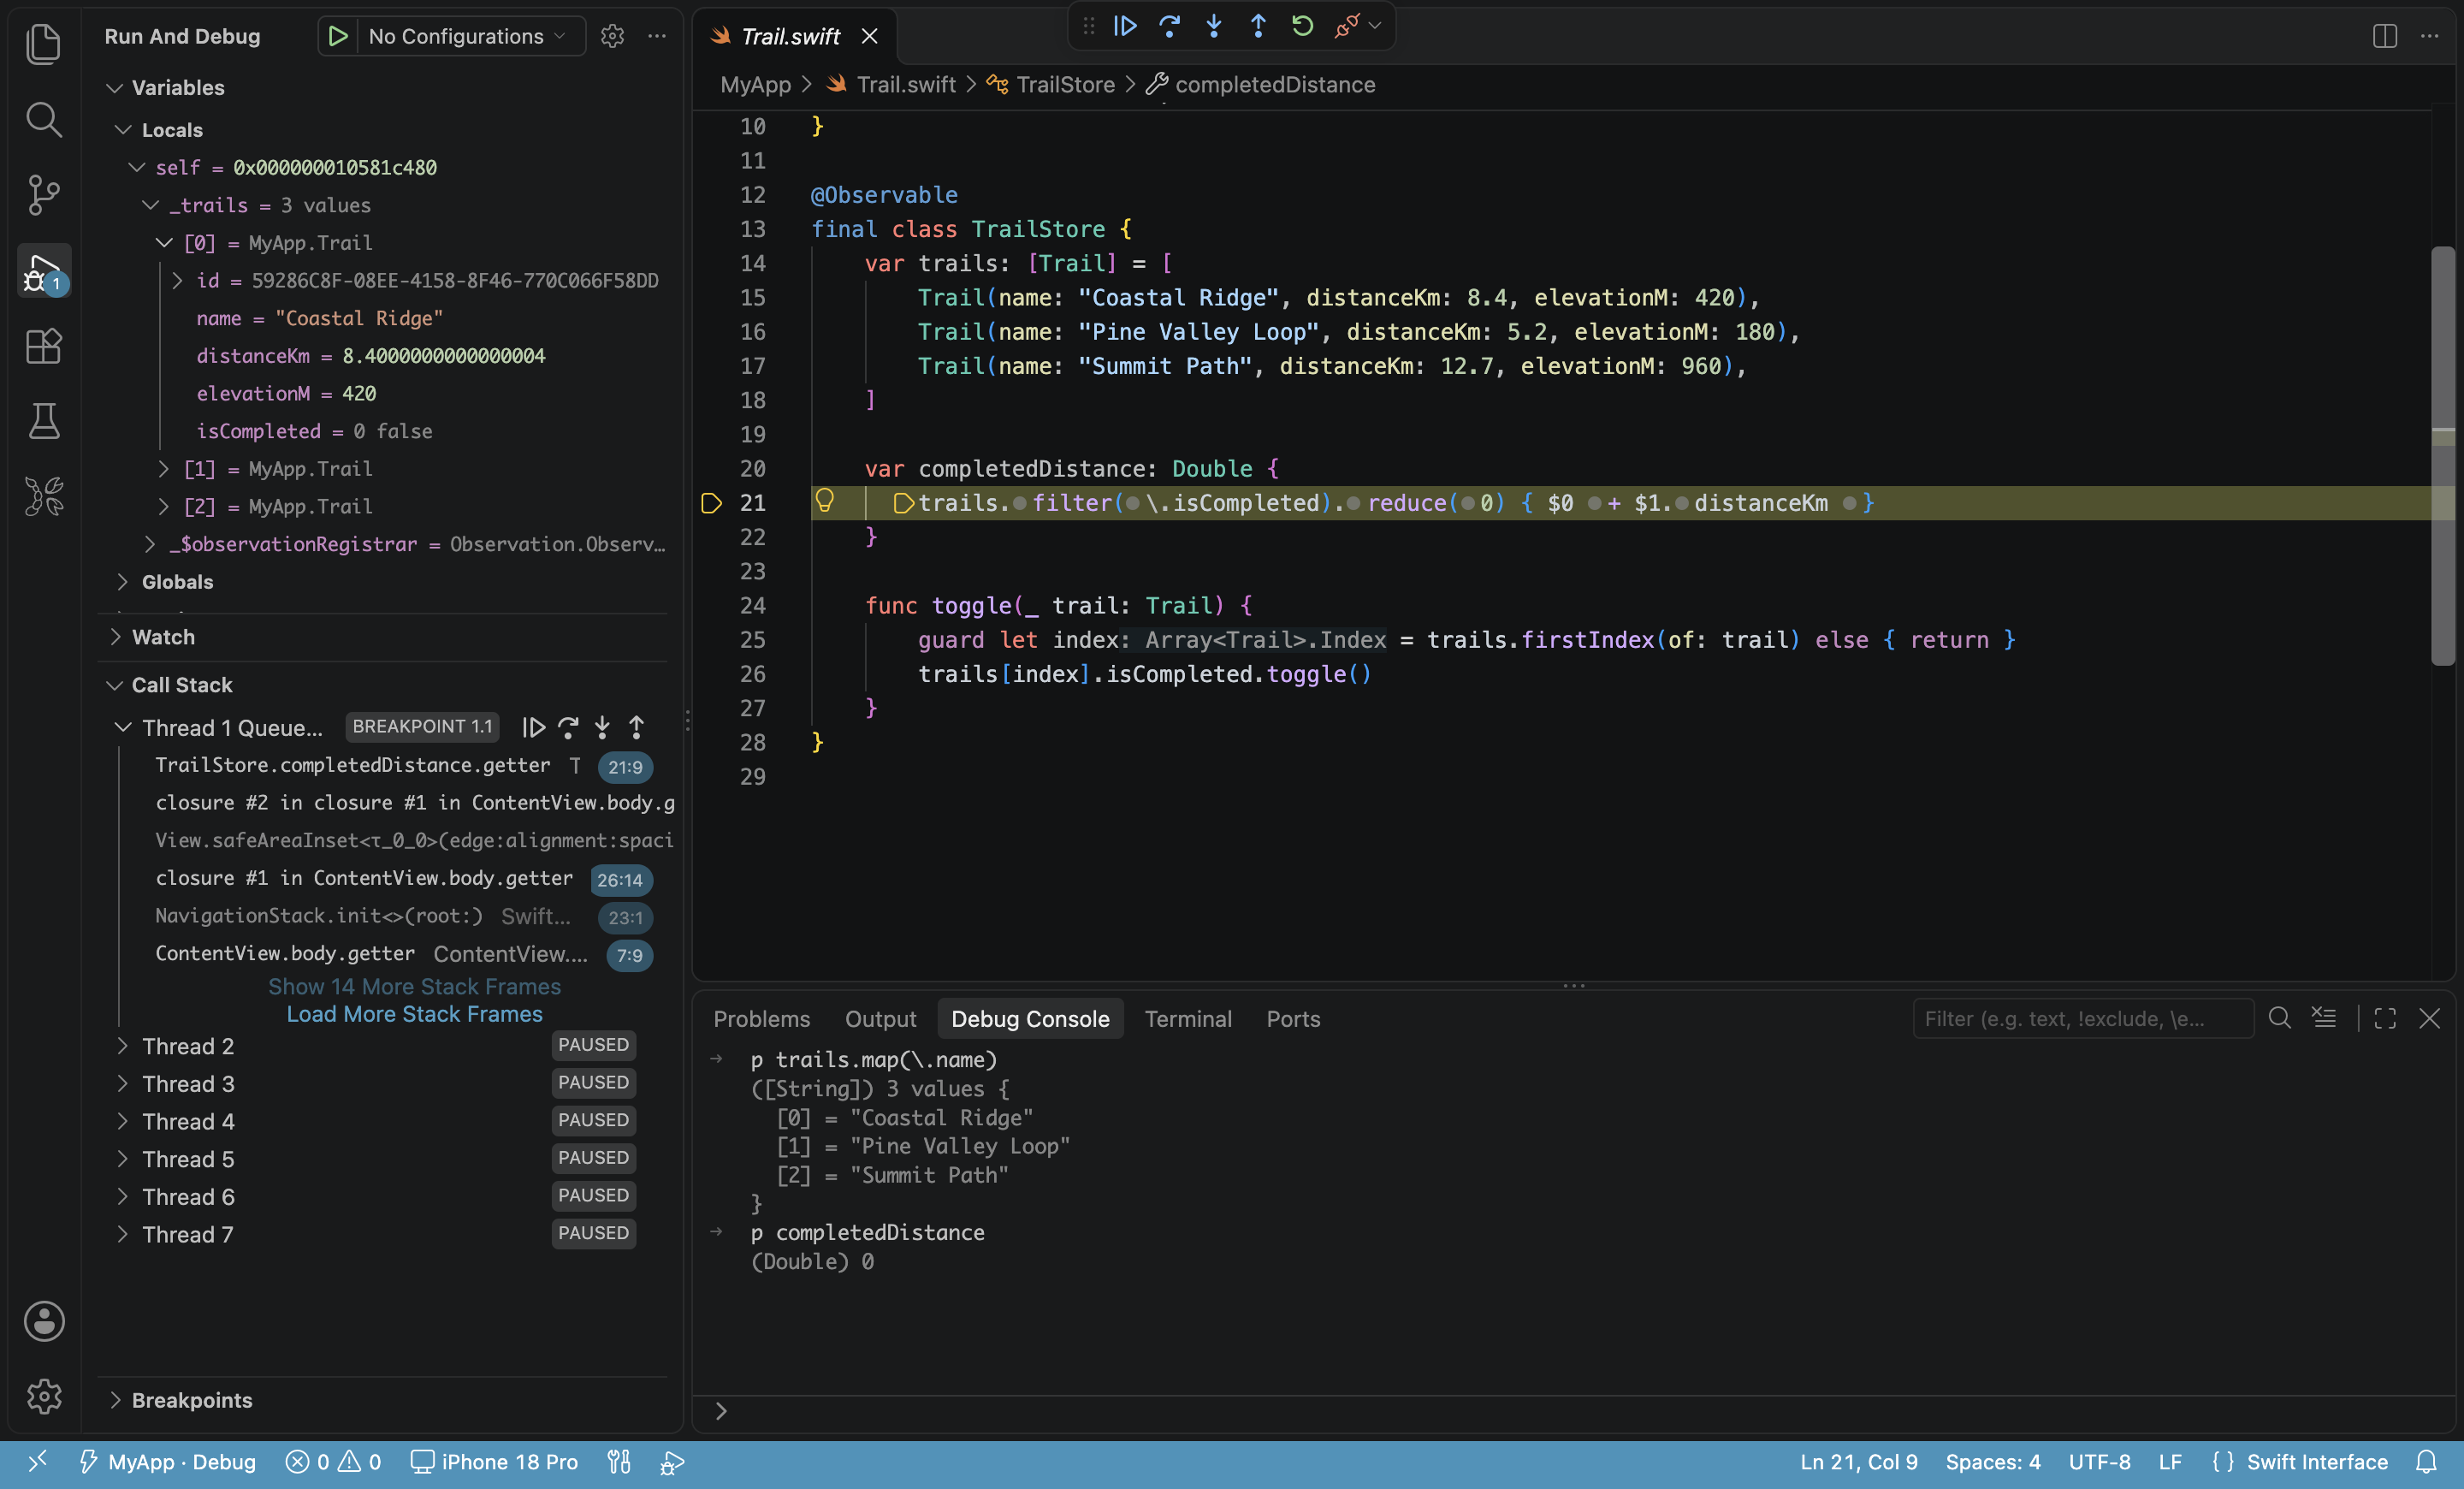Open the Search view in activity bar

pyautogui.click(x=43, y=119)
